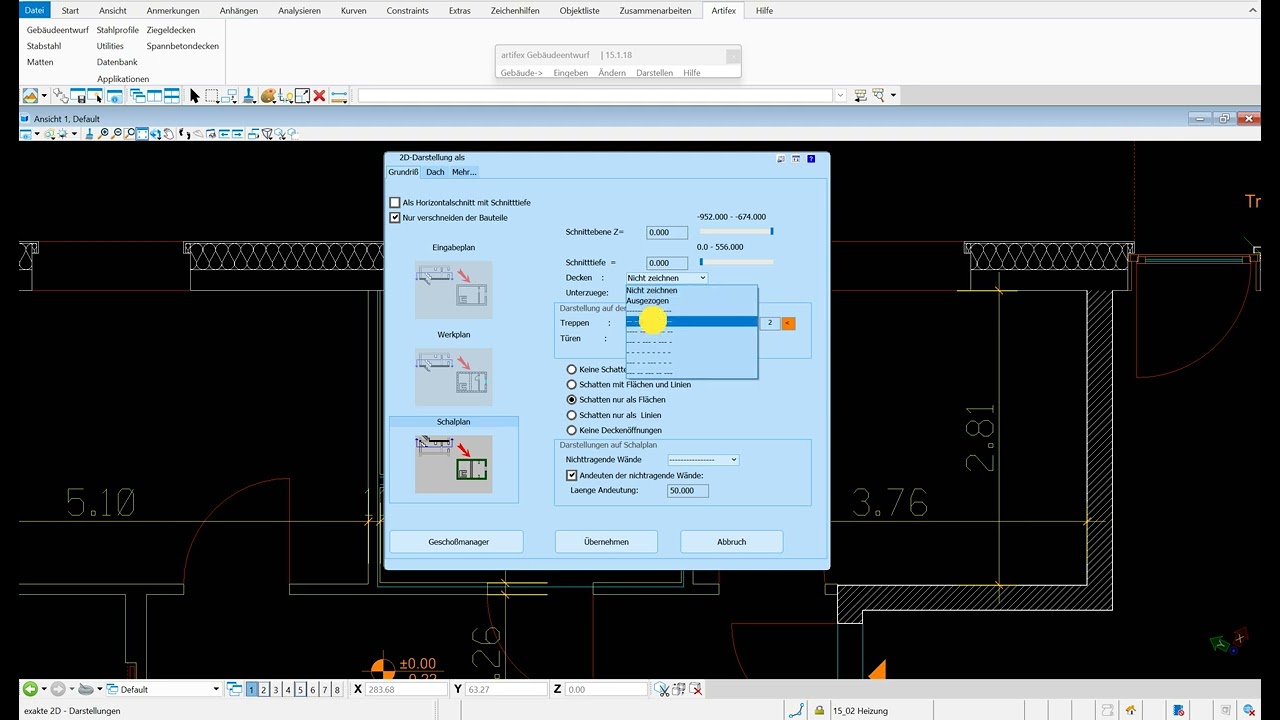1280x720 pixels.
Task: Expand the main toolbar command dropdown arrow
Action: click(840, 96)
